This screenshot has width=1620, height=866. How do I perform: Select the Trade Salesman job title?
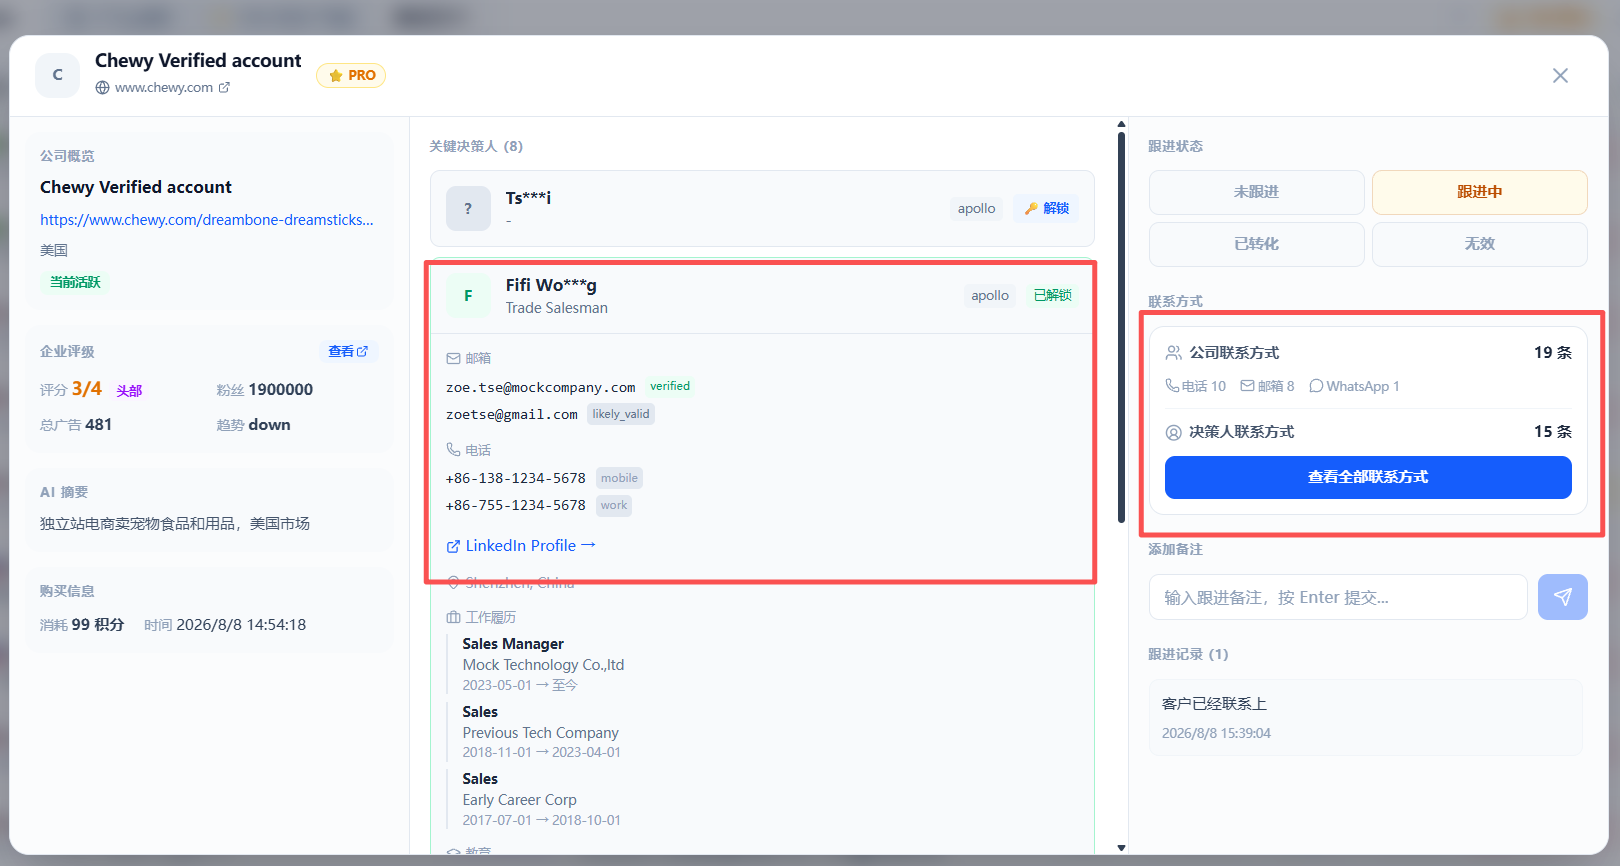[556, 308]
